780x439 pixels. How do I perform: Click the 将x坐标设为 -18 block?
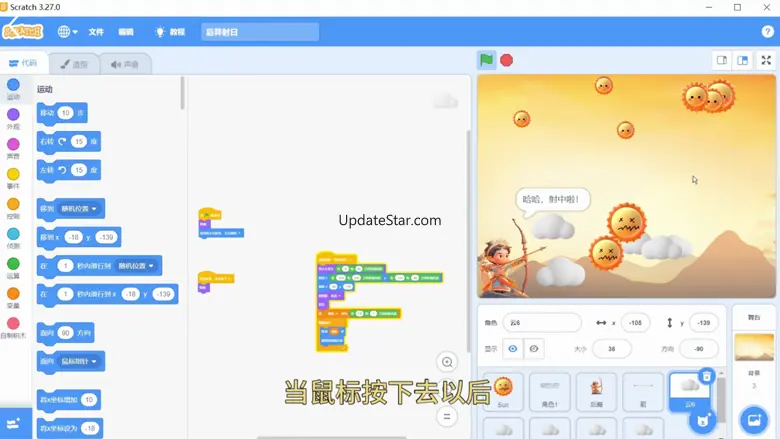tap(70, 428)
